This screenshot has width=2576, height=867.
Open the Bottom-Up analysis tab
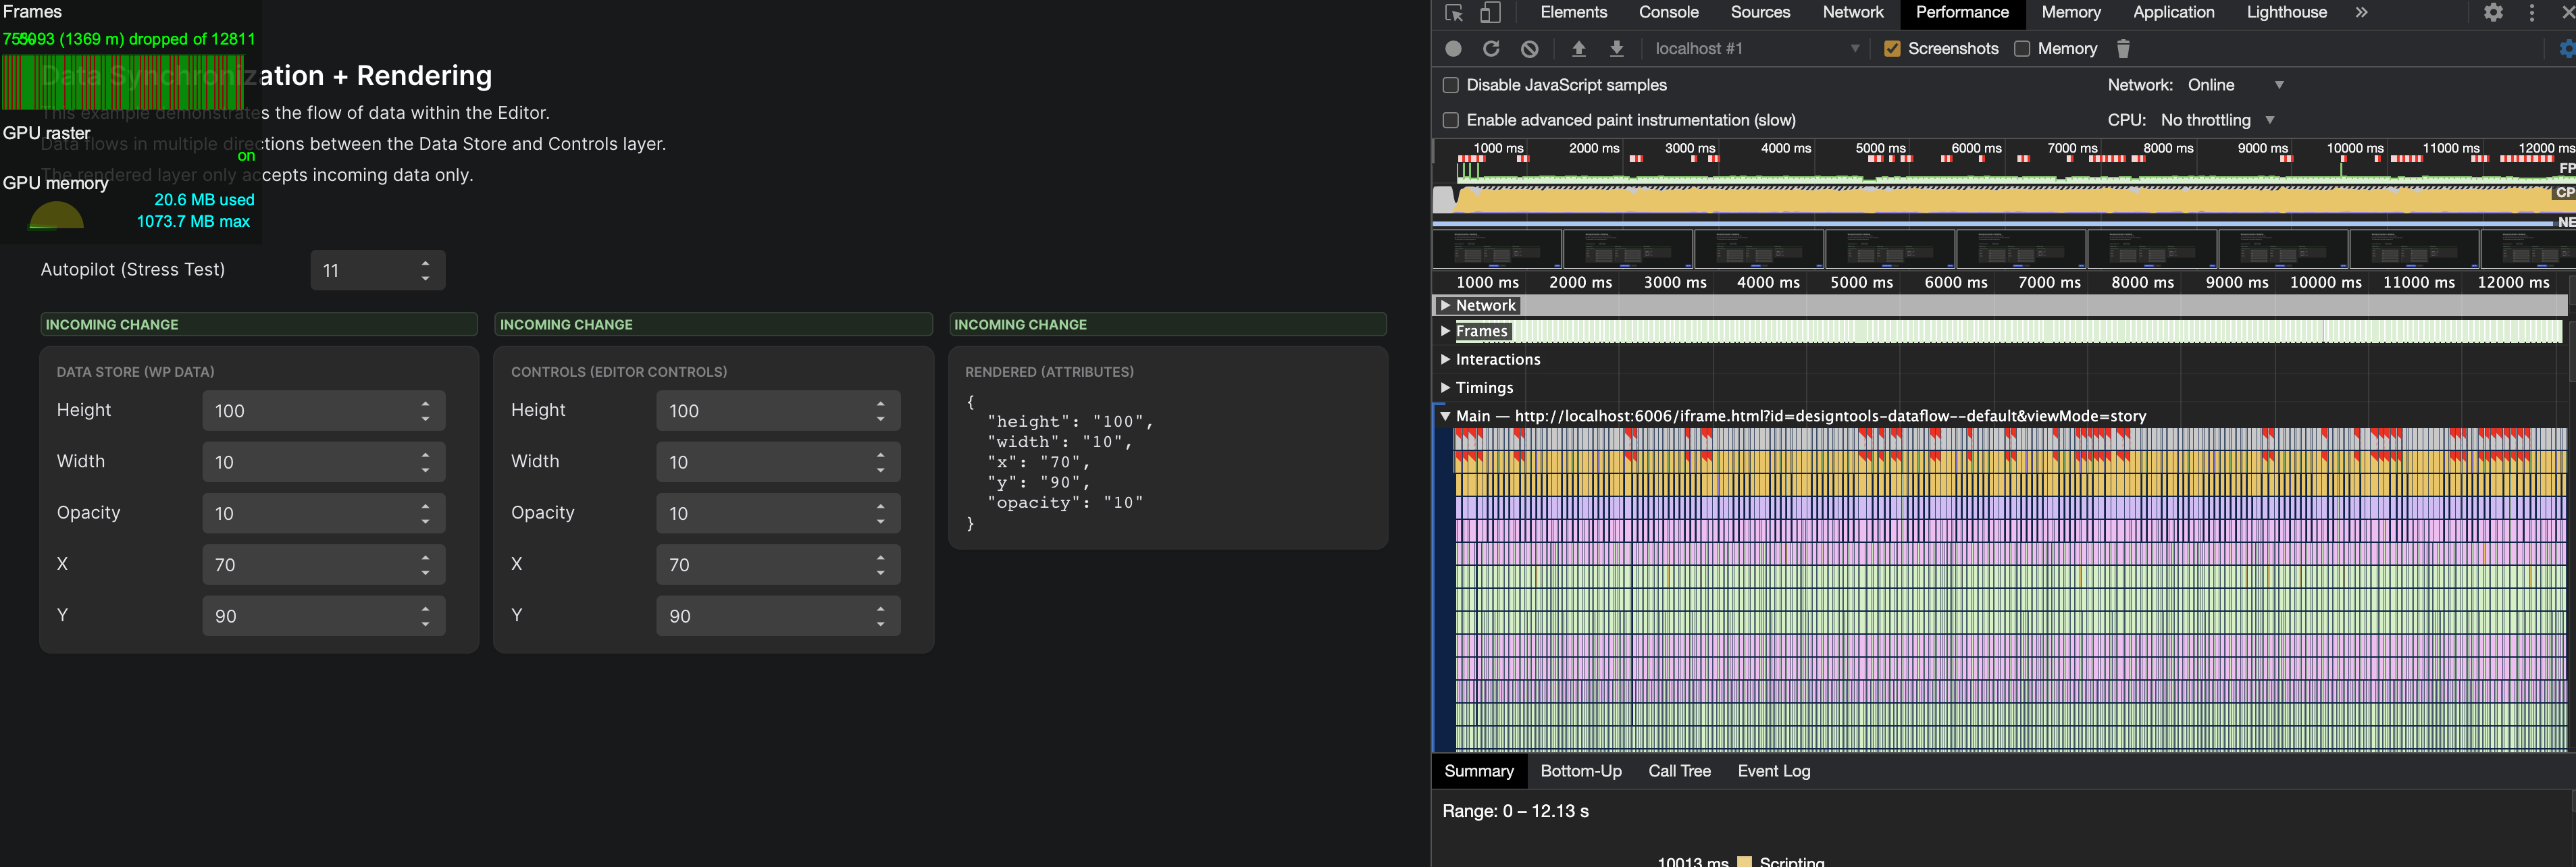[x=1581, y=771]
